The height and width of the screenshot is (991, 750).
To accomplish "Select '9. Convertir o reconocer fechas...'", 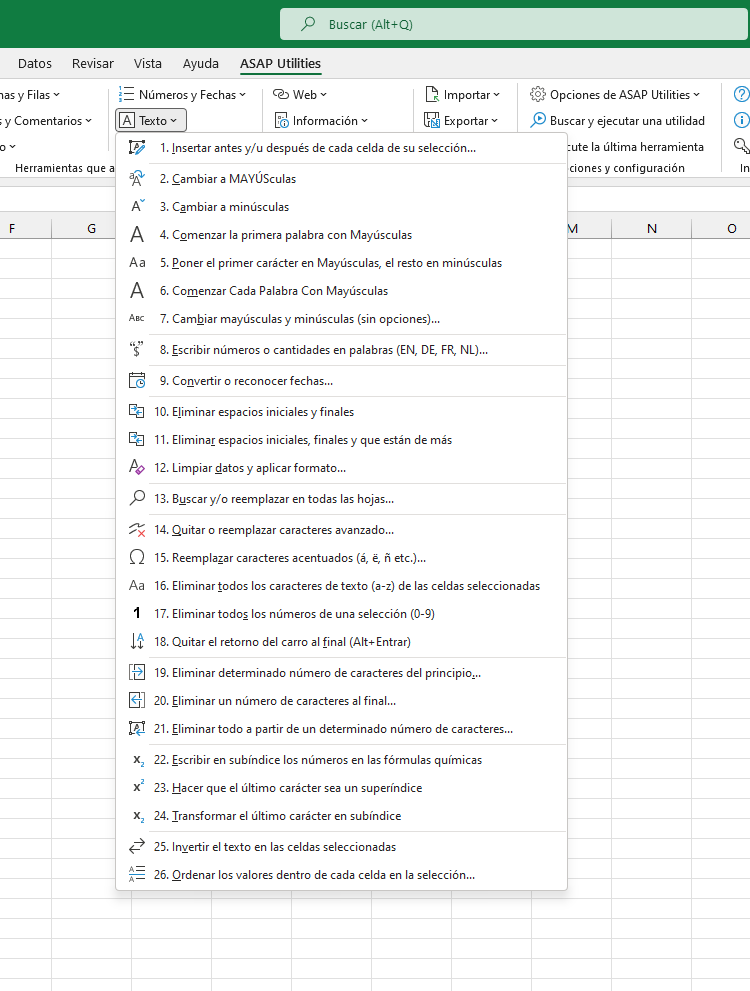I will point(341,380).
